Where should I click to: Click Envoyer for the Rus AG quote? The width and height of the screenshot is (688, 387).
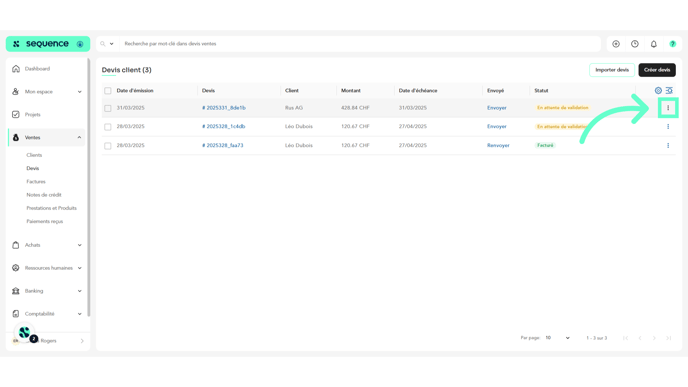(497, 108)
